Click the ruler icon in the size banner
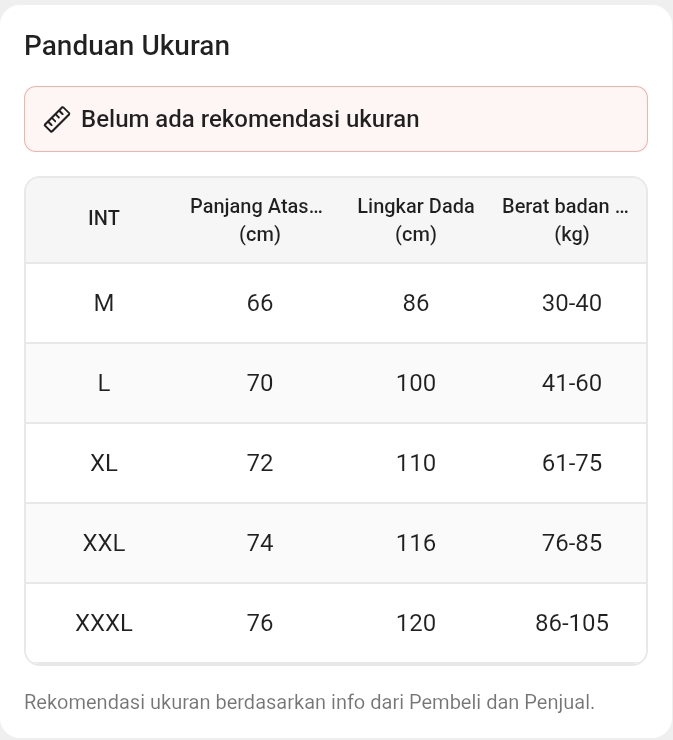This screenshot has width=673, height=740. coord(57,119)
